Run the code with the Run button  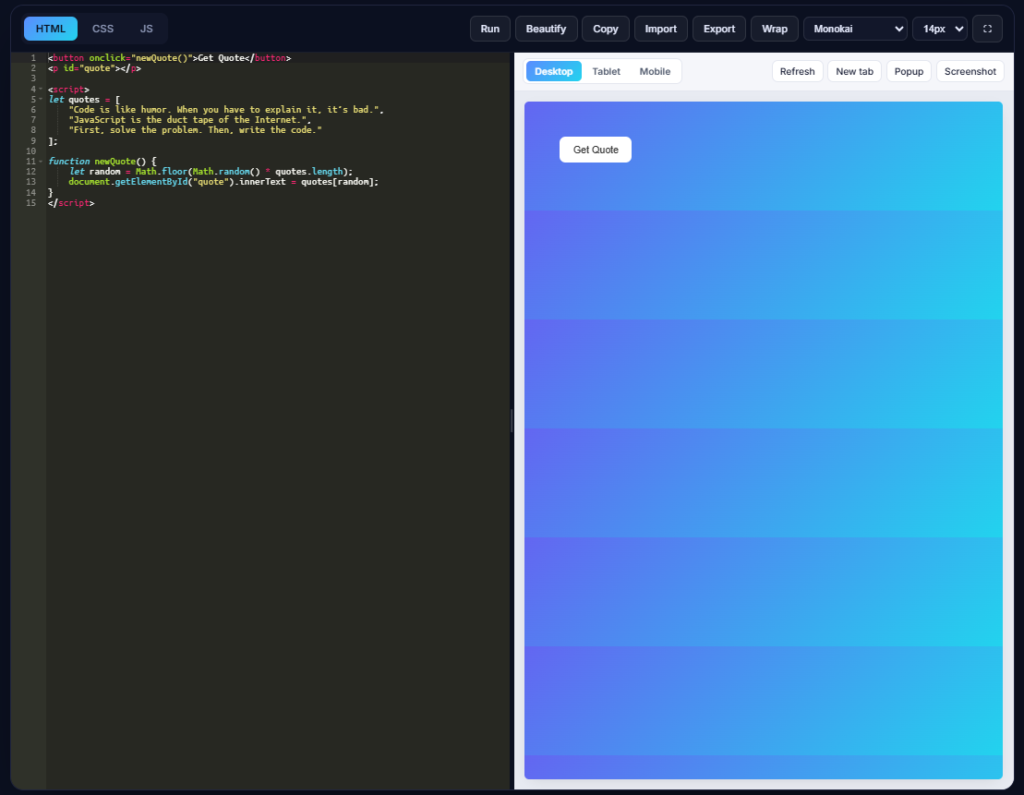pos(490,29)
